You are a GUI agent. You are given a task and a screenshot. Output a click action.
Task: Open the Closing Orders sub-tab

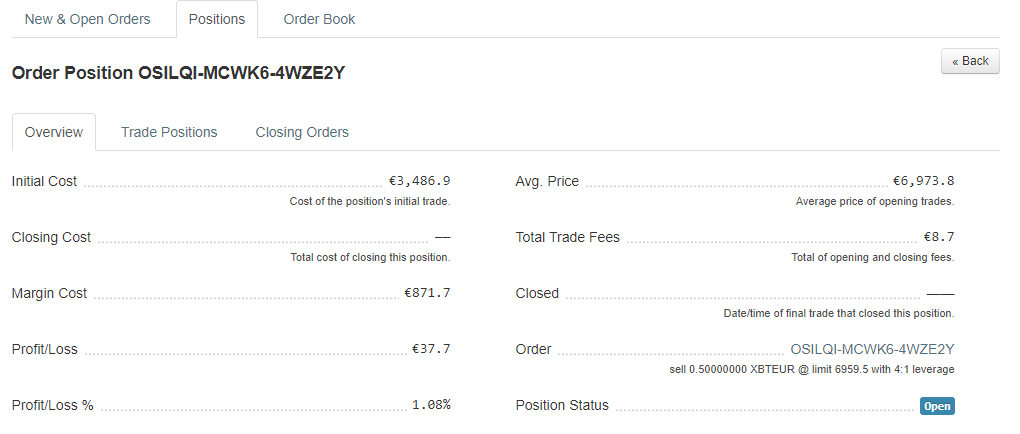(x=302, y=132)
